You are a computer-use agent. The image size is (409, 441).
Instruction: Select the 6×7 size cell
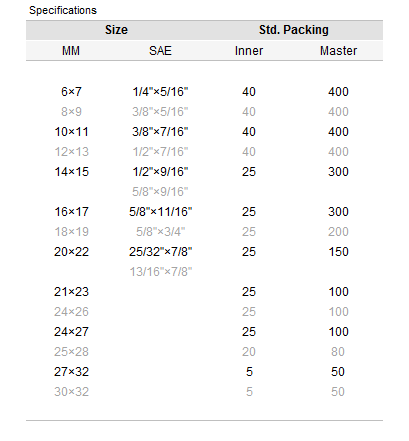71,92
